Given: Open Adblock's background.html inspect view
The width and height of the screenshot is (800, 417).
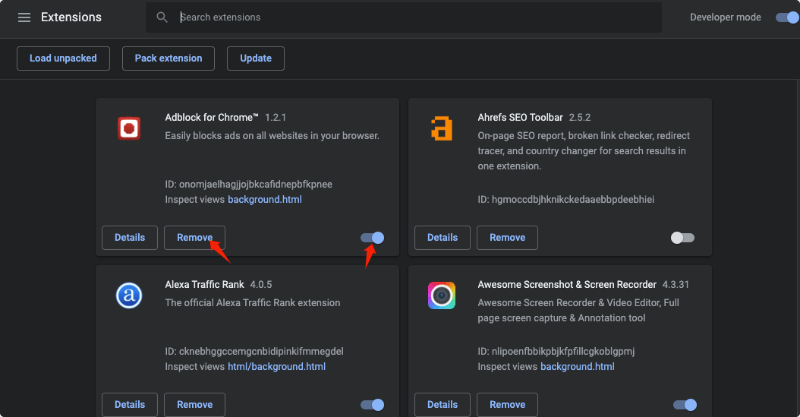Looking at the screenshot, I should (265, 200).
